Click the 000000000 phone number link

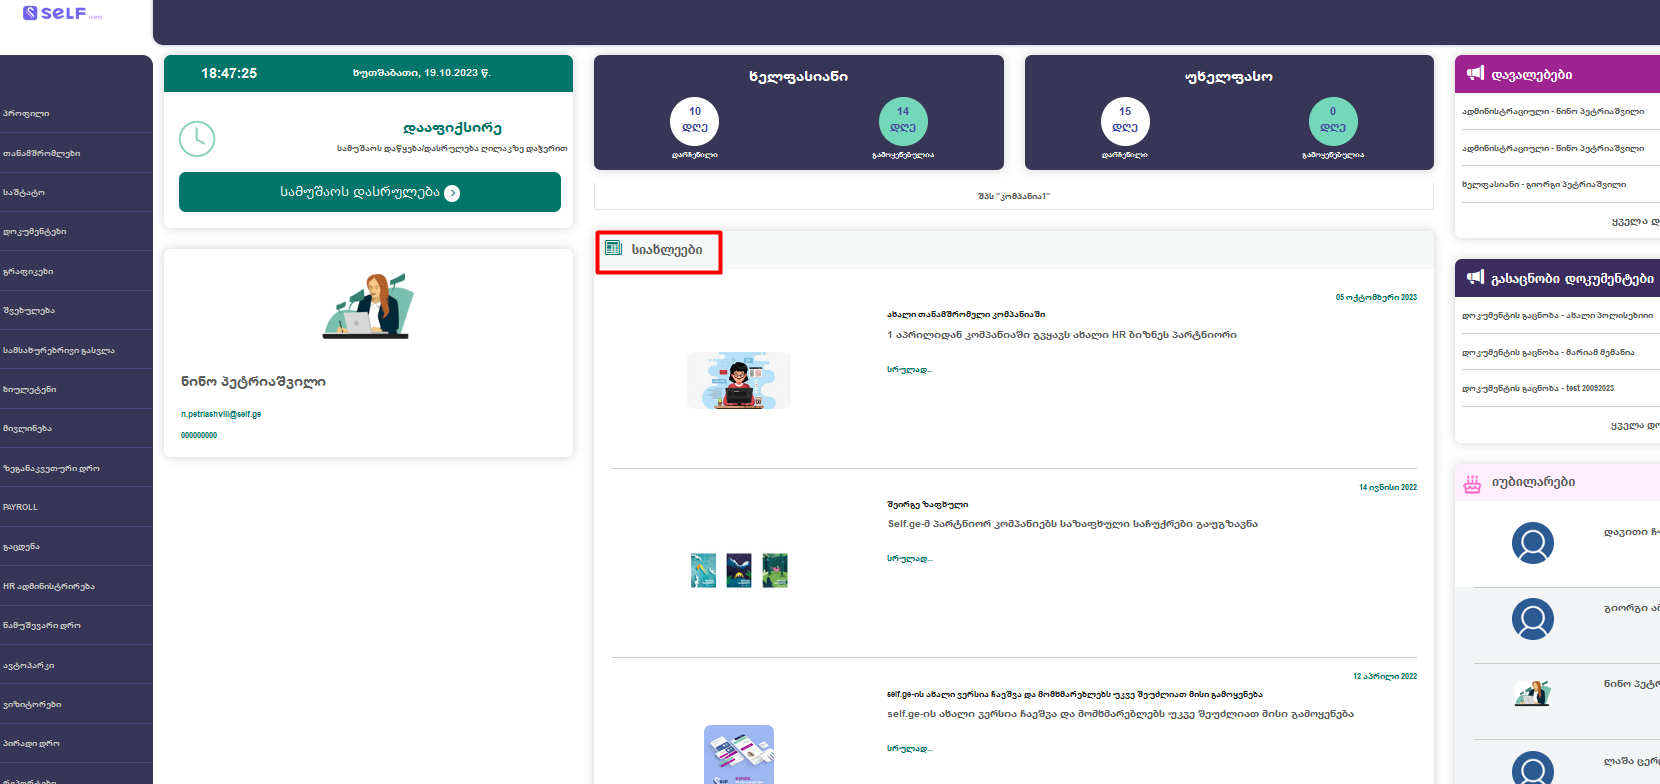(x=199, y=435)
